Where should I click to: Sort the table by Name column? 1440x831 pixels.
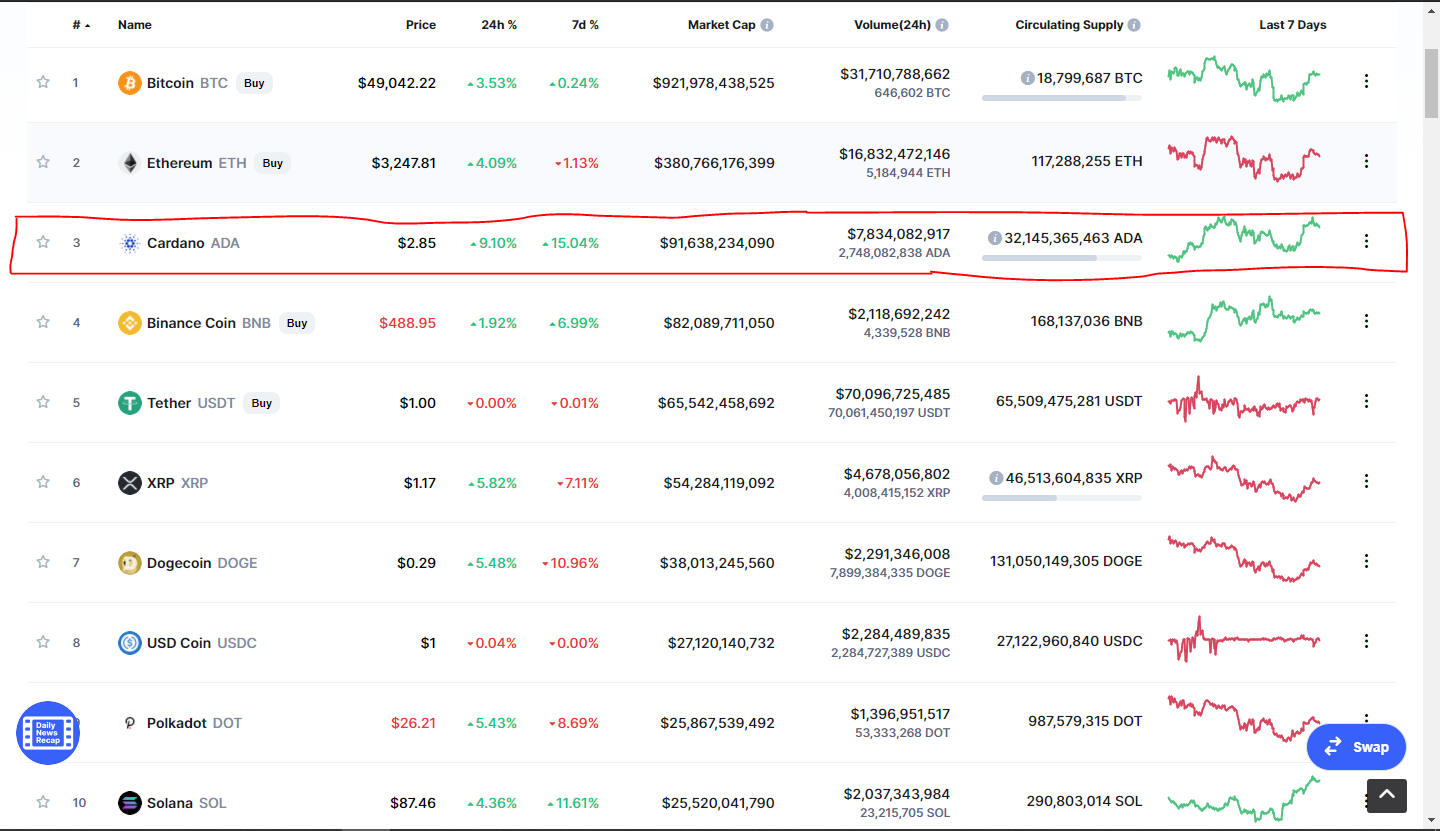pyautogui.click(x=135, y=25)
